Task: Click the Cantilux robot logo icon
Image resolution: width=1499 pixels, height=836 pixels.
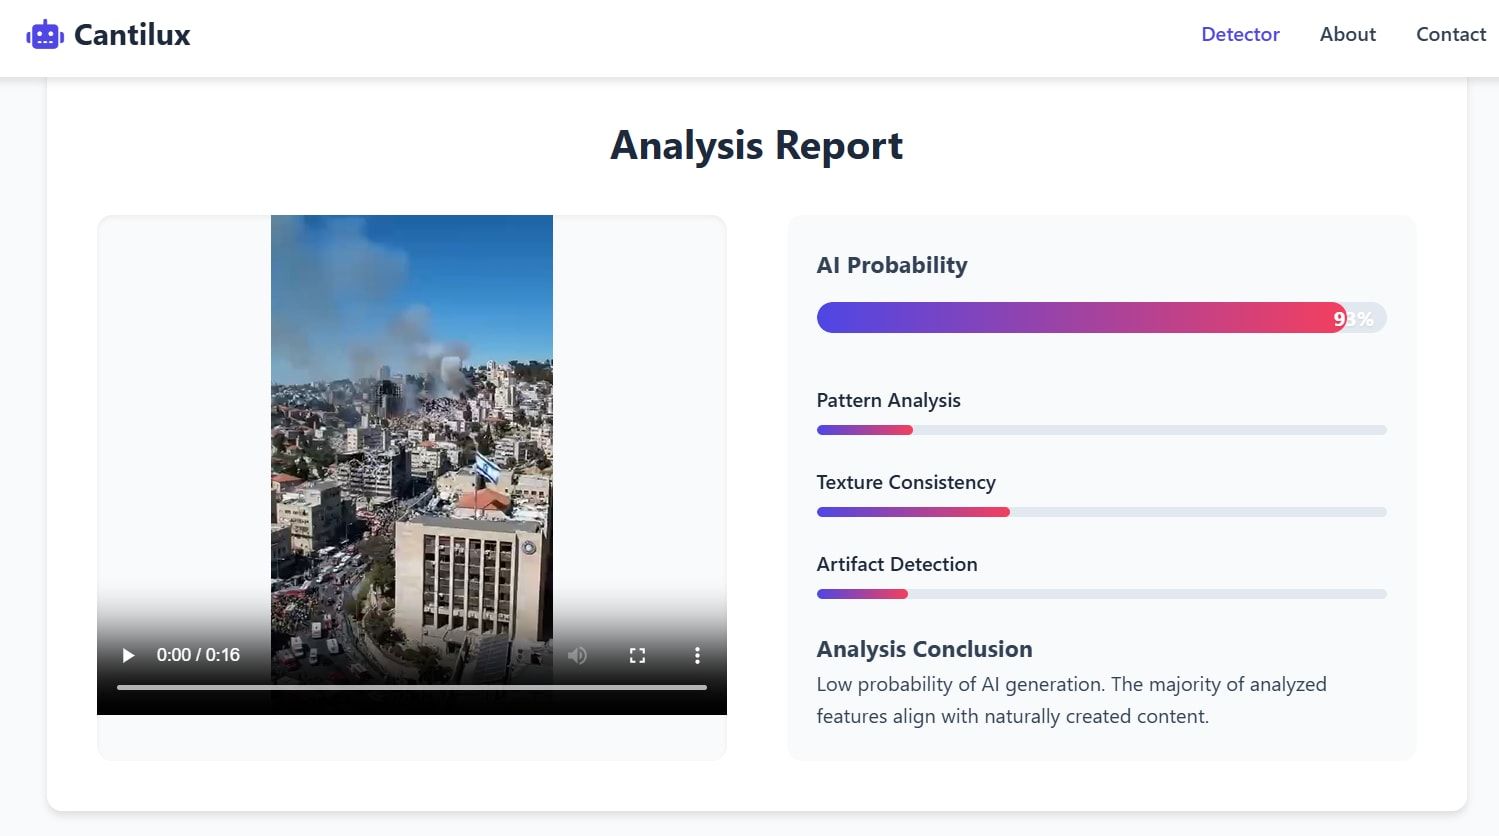Action: pyautogui.click(x=45, y=35)
